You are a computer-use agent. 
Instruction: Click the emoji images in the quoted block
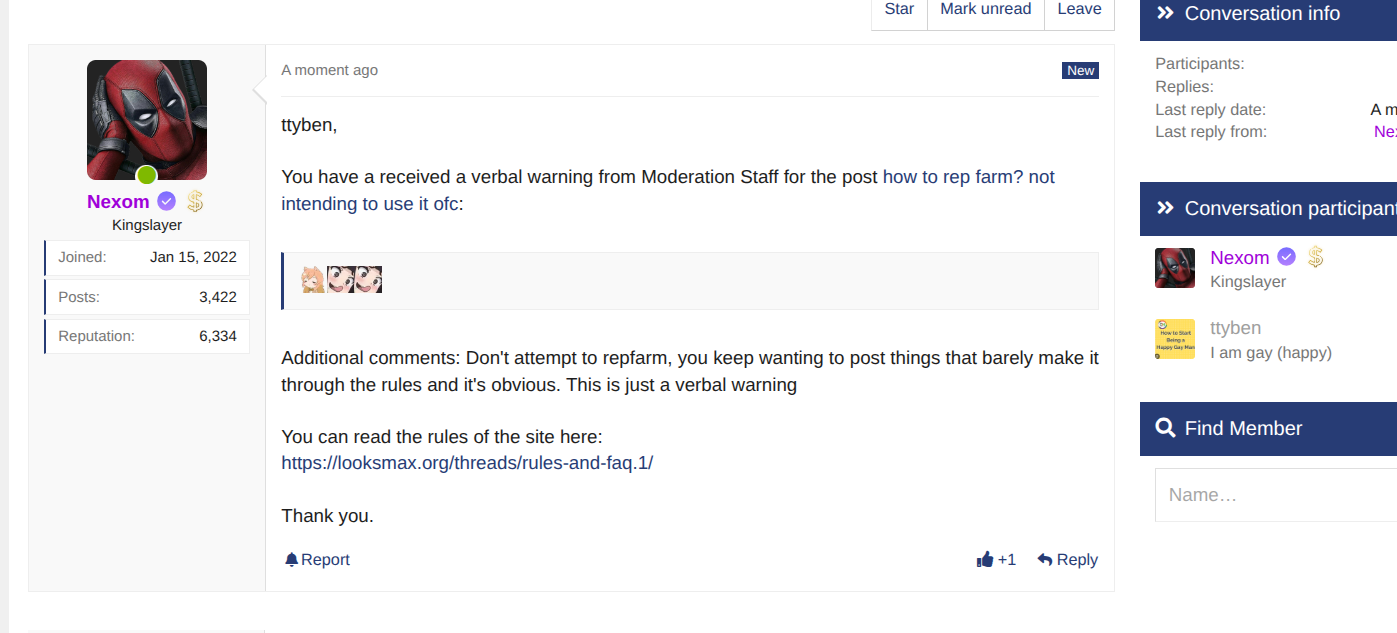(x=342, y=280)
